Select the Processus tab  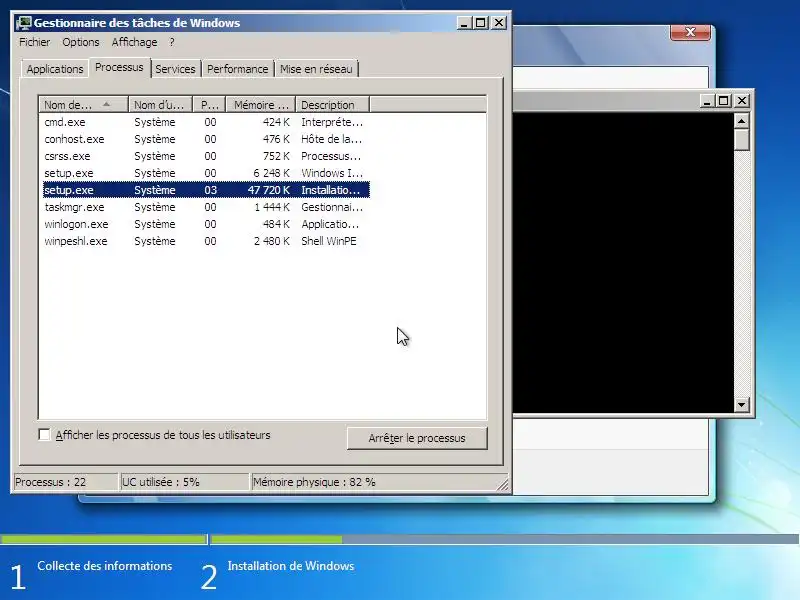[119, 67]
